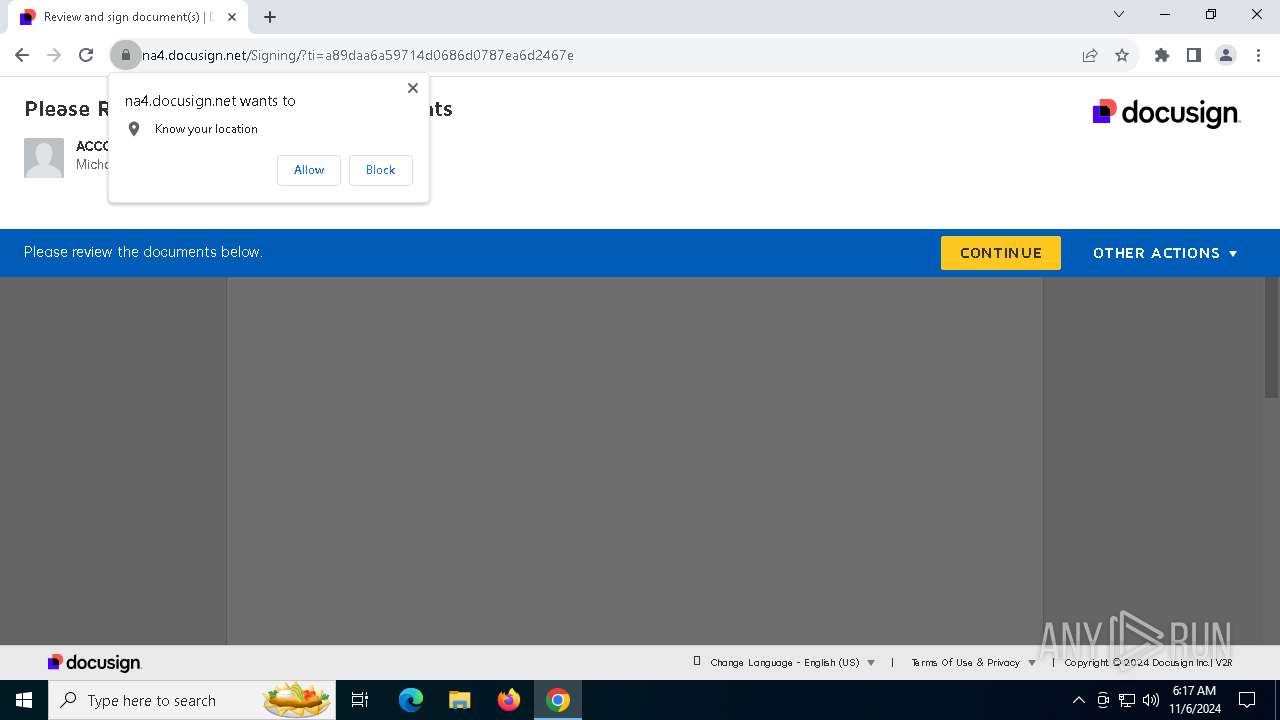The width and height of the screenshot is (1280, 720).
Task: Allow location access for docusign
Action: pyautogui.click(x=309, y=170)
